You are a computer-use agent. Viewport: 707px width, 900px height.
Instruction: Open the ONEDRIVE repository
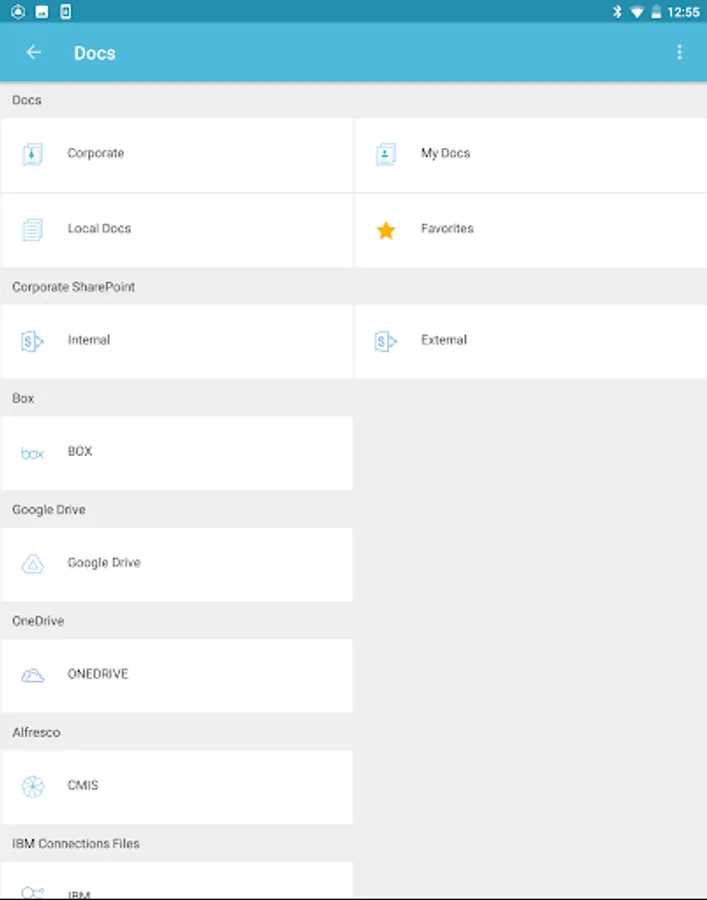point(177,676)
